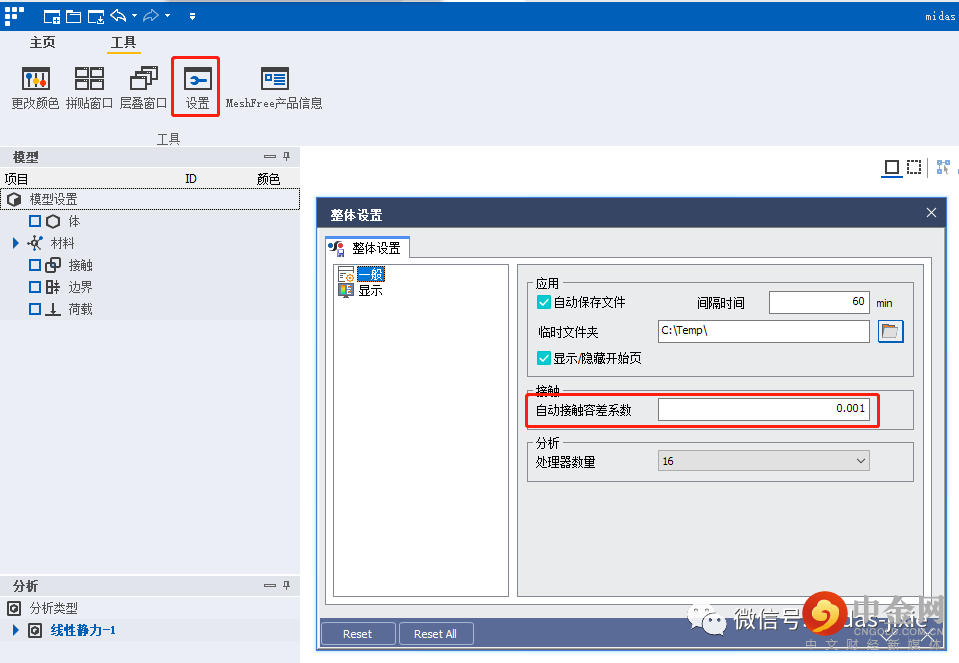
Task: Click the 间隔时间 input field showing 60
Action: point(819,302)
